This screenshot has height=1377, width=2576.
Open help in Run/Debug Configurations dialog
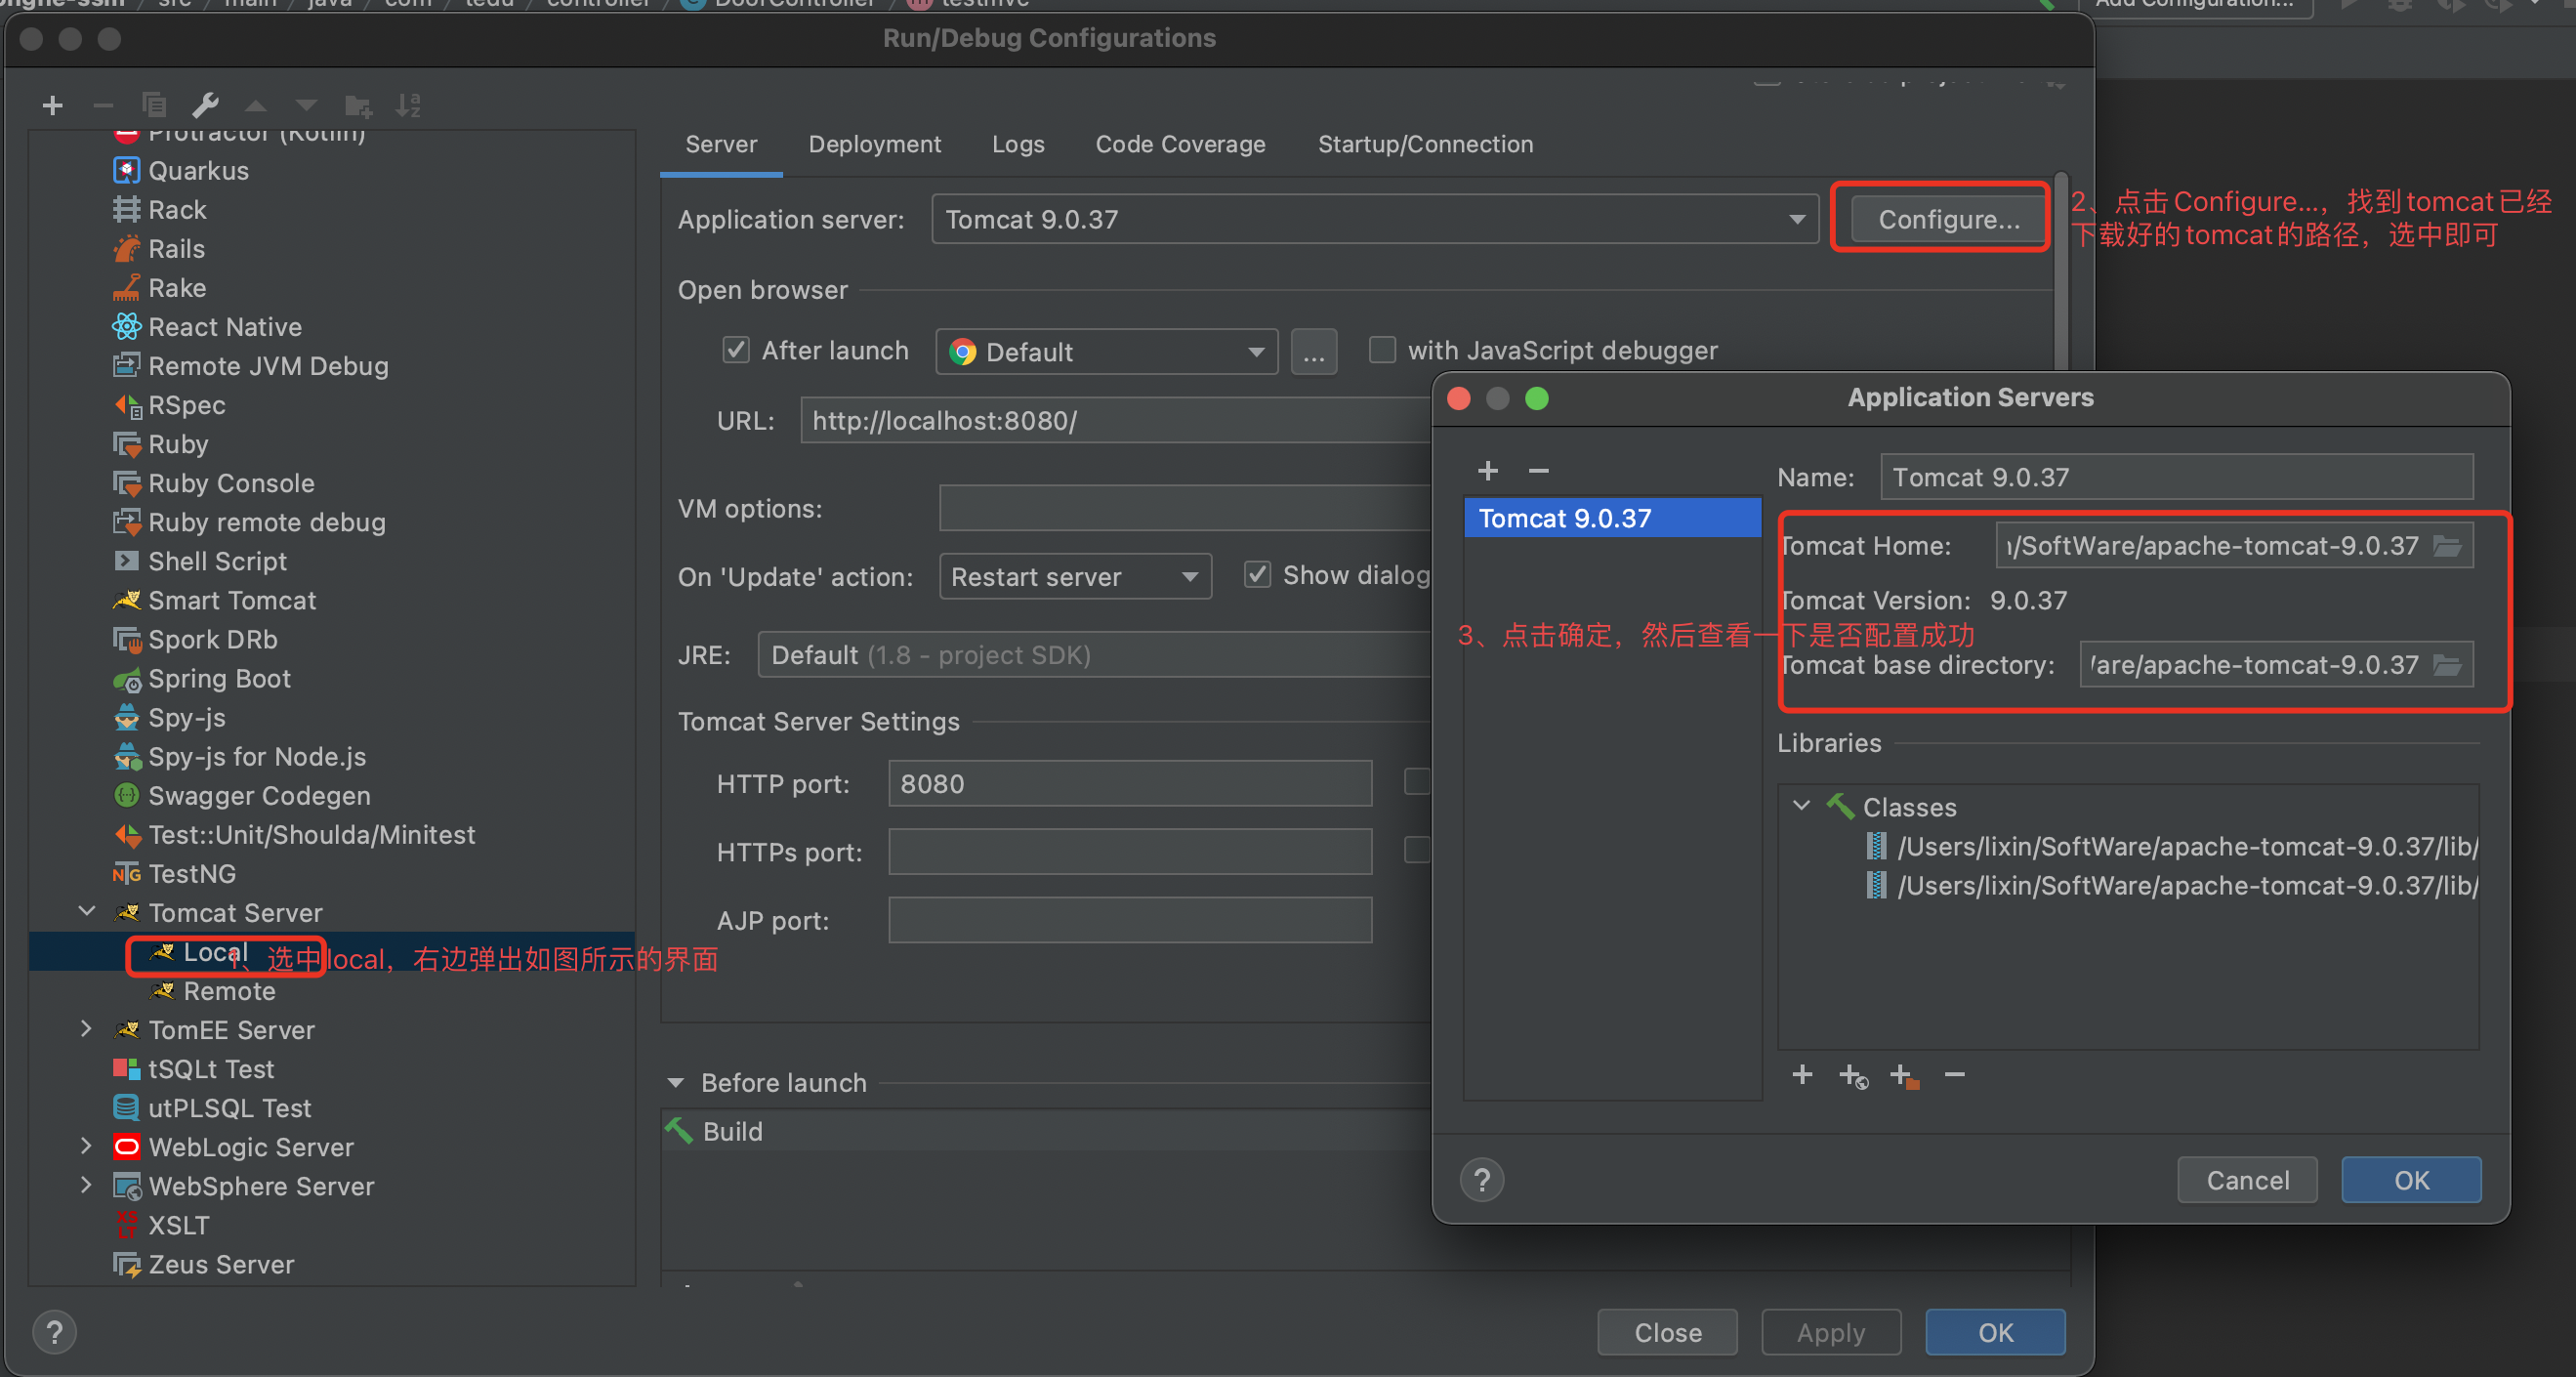[x=54, y=1333]
